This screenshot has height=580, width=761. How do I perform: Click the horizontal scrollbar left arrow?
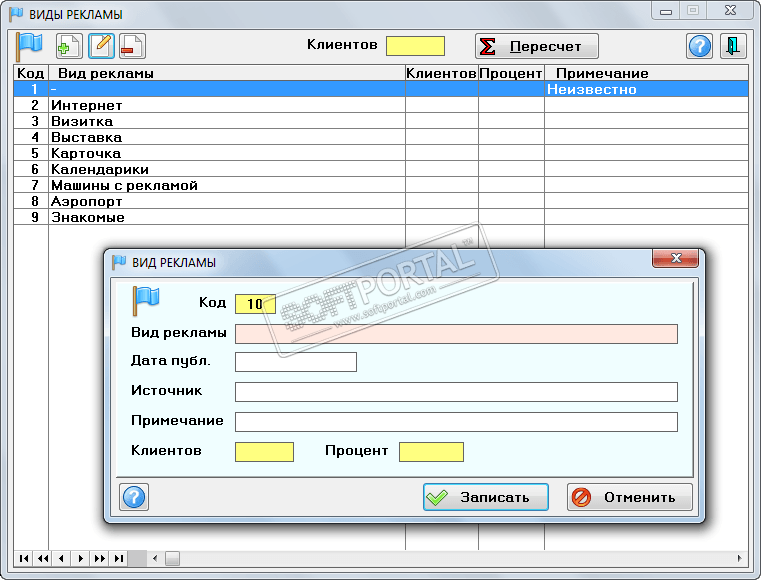155,559
